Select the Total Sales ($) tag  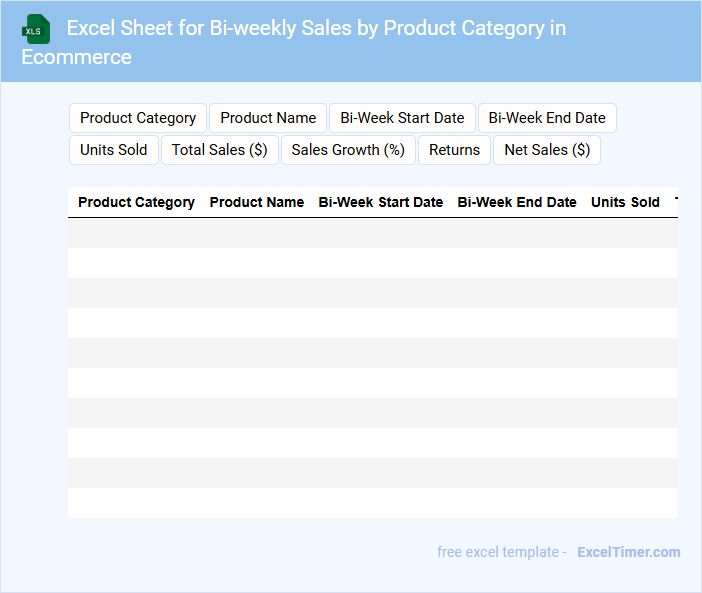coord(219,150)
